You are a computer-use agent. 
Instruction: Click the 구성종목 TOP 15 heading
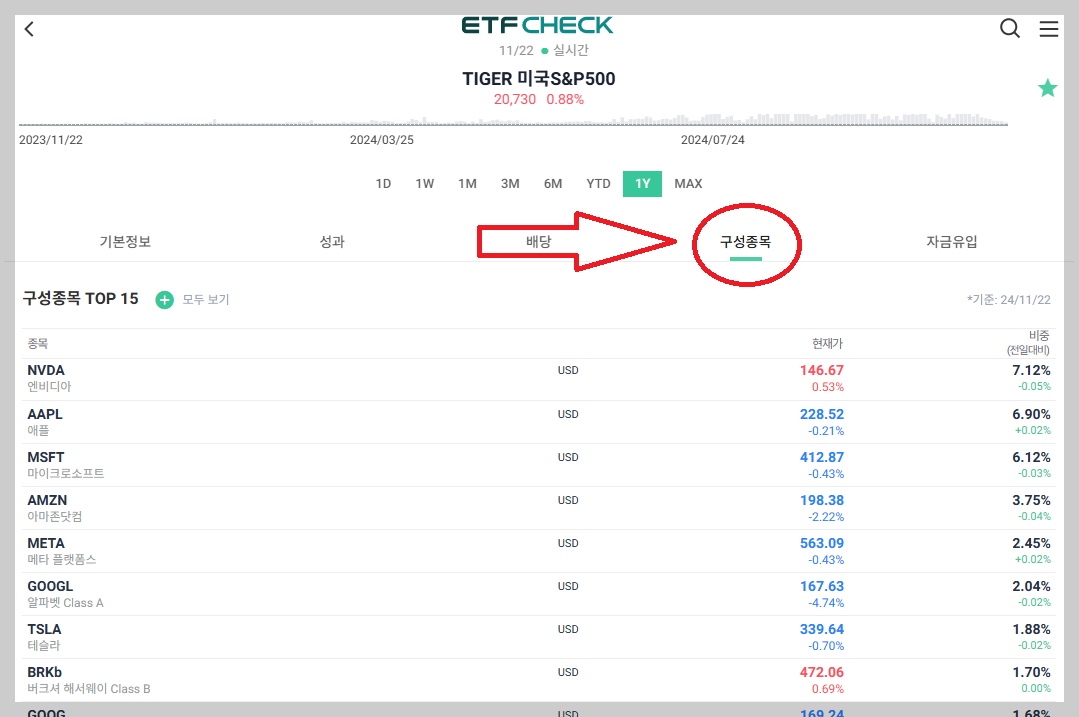pyautogui.click(x=81, y=299)
